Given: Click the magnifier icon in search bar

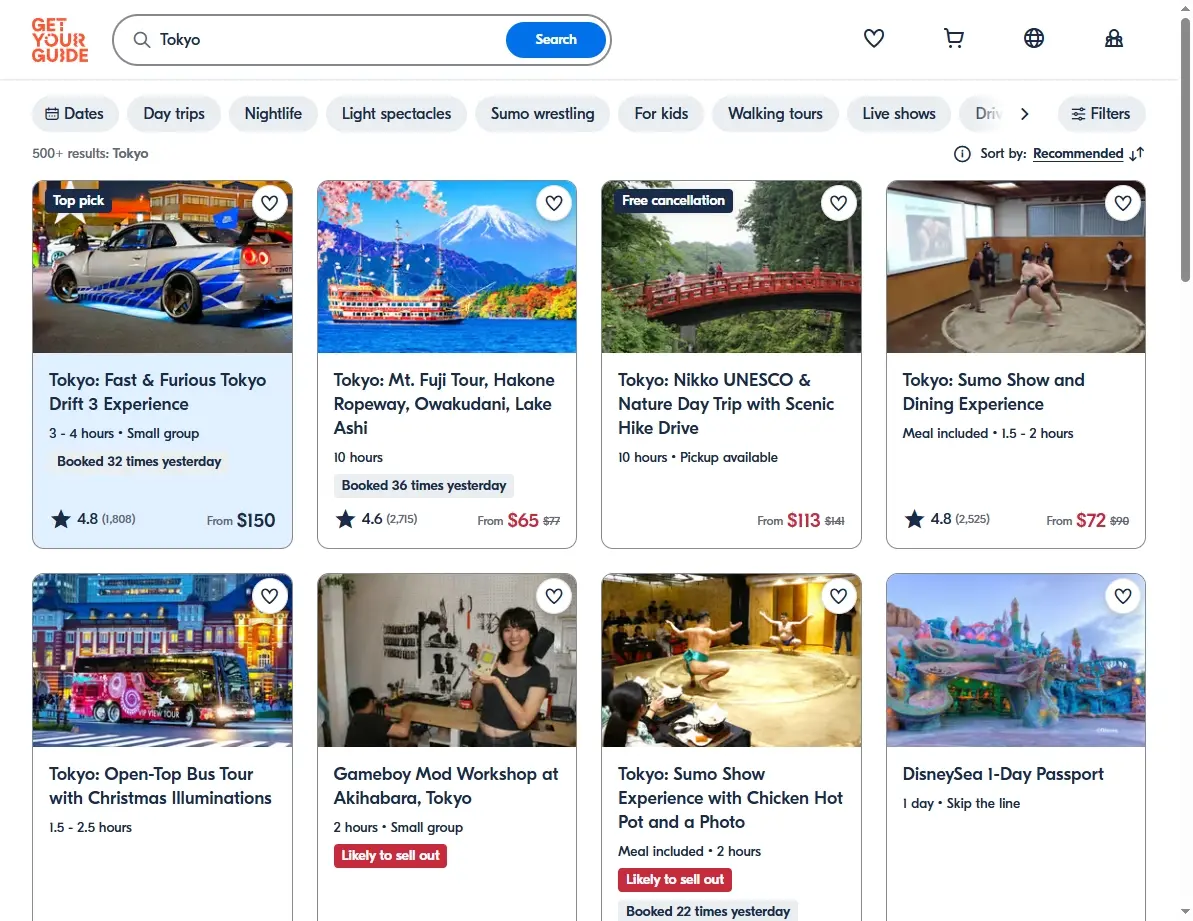Looking at the screenshot, I should pyautogui.click(x=142, y=40).
